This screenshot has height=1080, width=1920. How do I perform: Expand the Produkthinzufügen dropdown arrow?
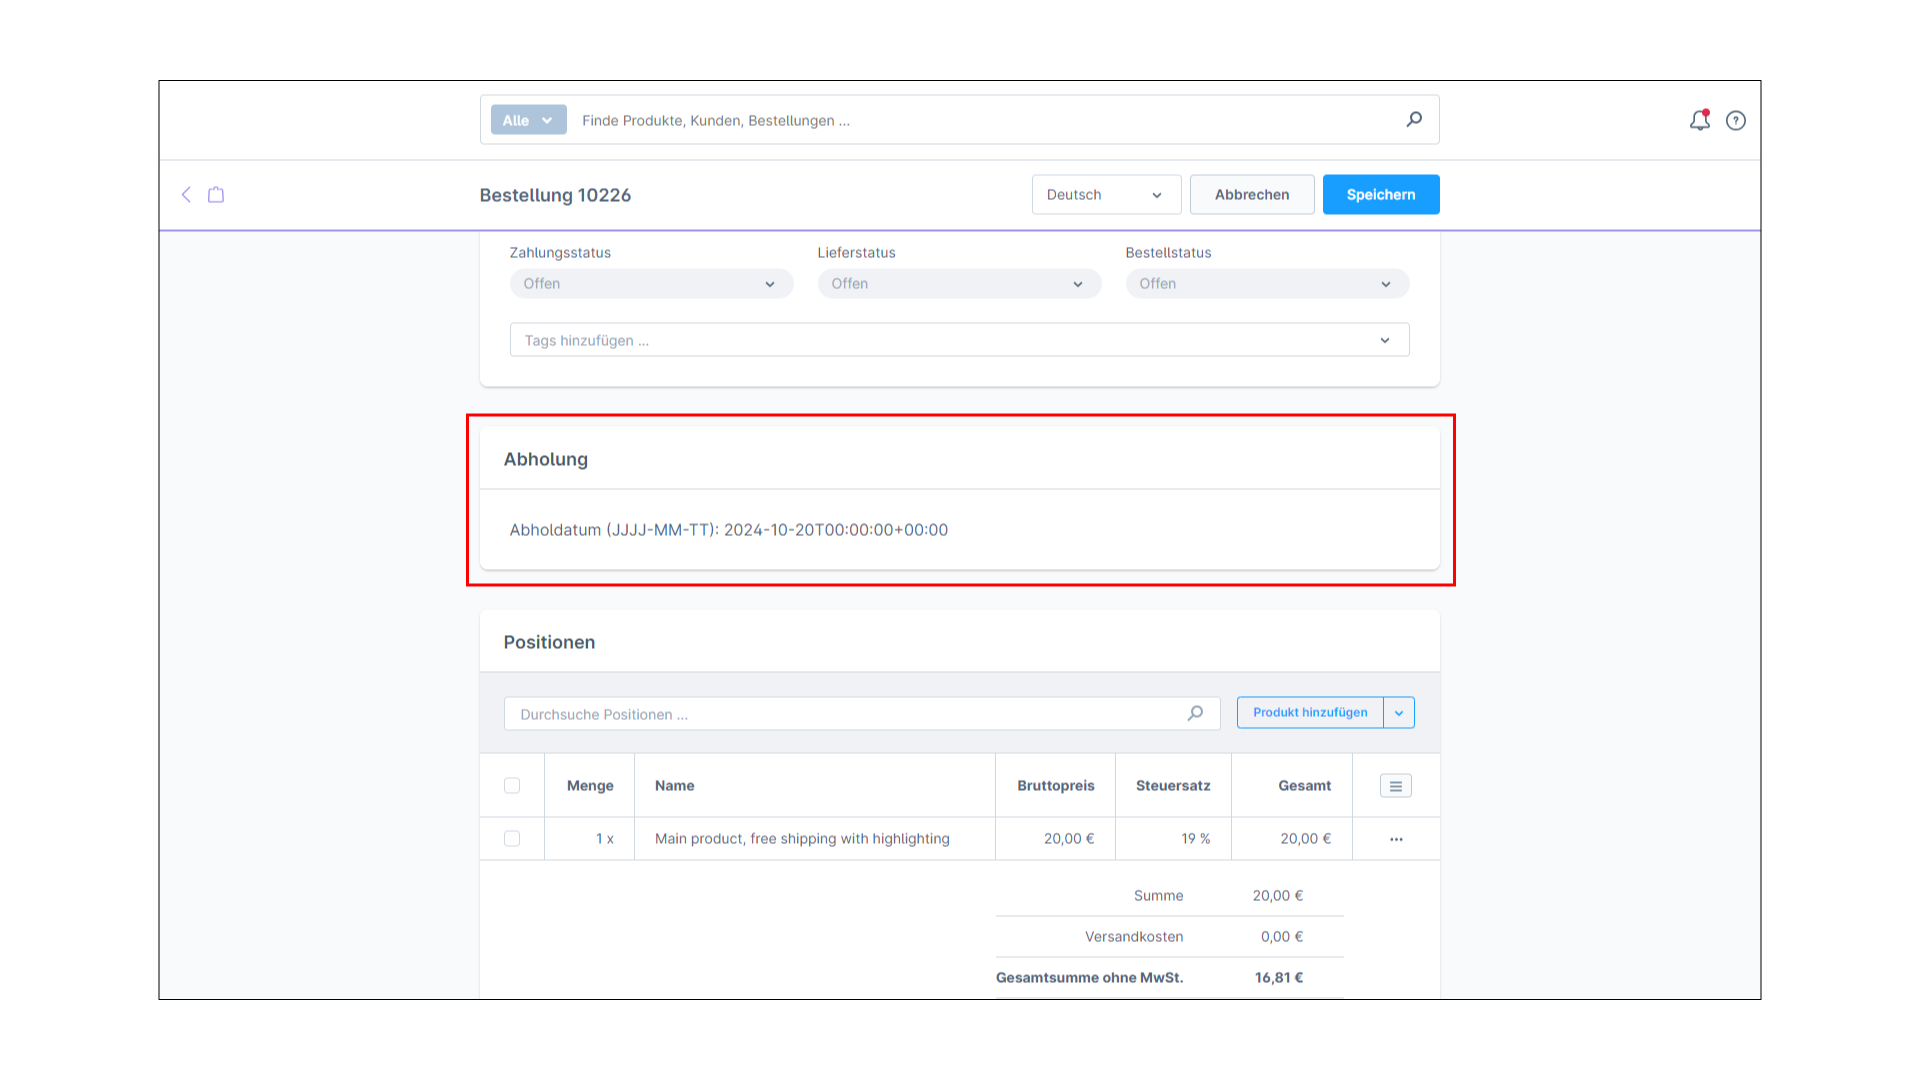pyautogui.click(x=1399, y=712)
